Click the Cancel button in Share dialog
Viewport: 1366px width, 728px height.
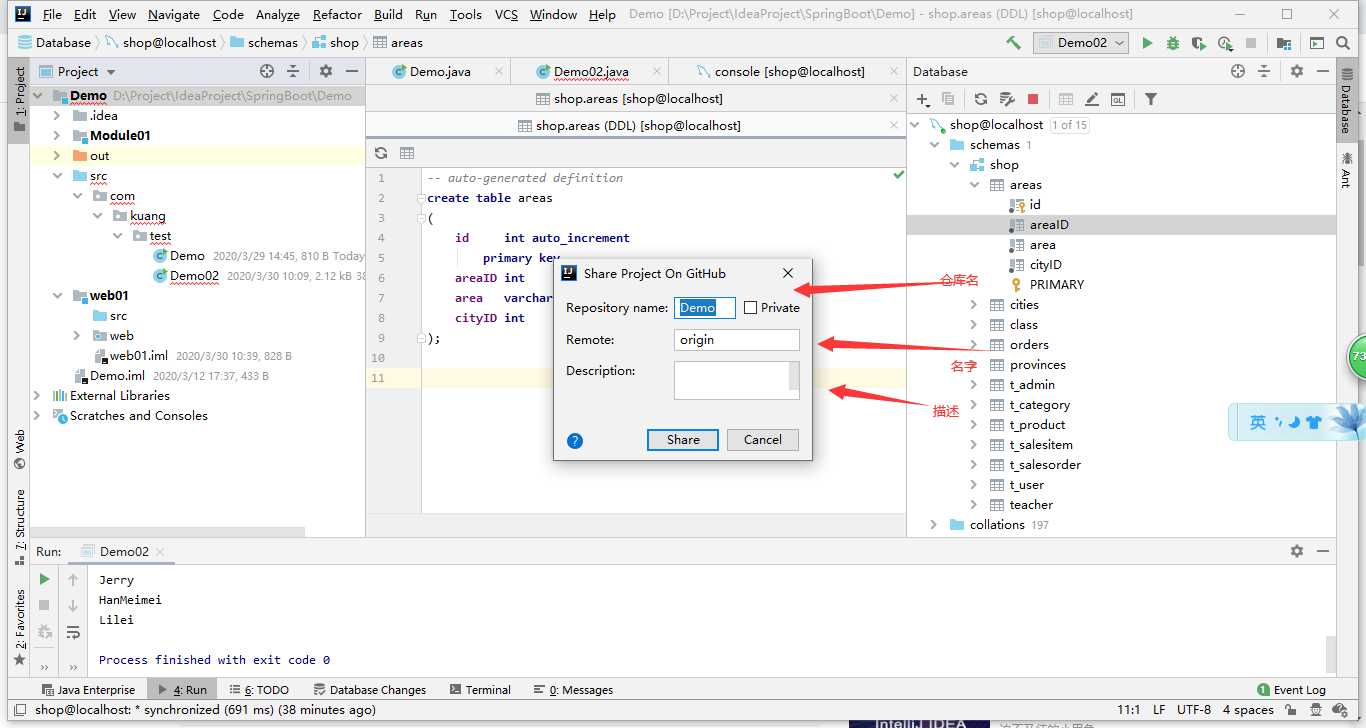[x=763, y=440]
